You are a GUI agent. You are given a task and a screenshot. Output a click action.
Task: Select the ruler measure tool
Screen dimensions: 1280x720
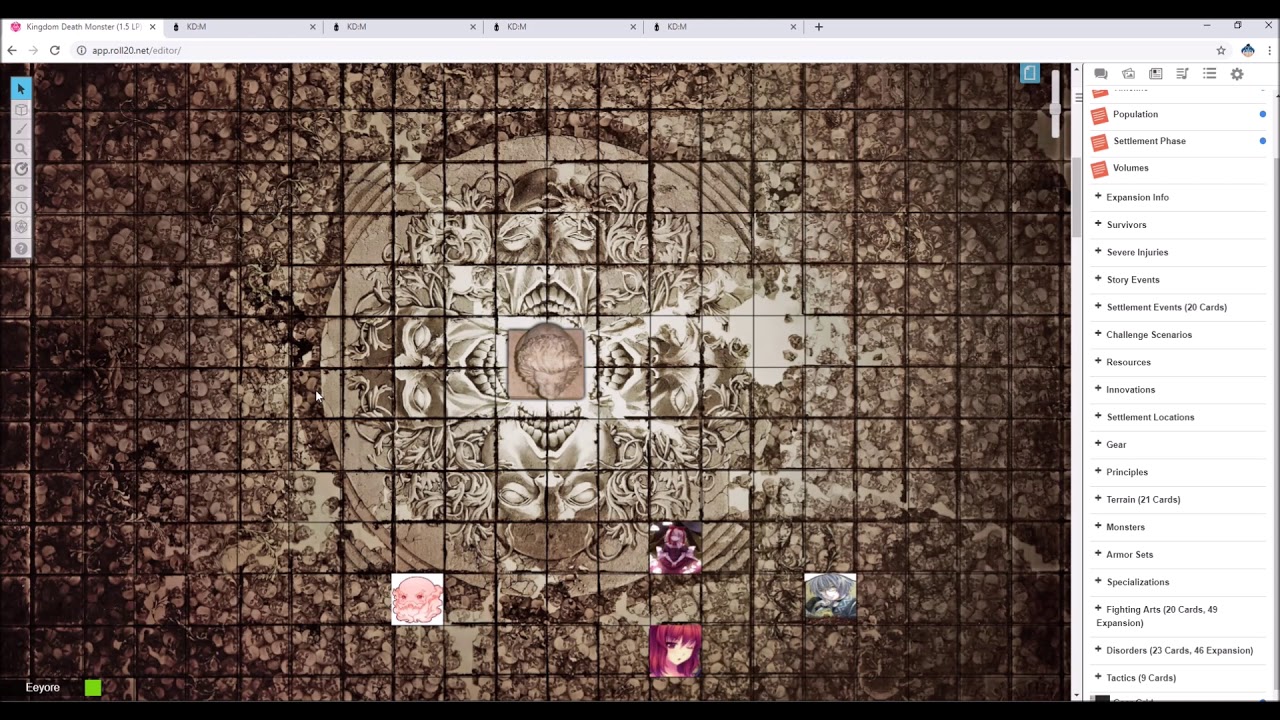[21, 169]
